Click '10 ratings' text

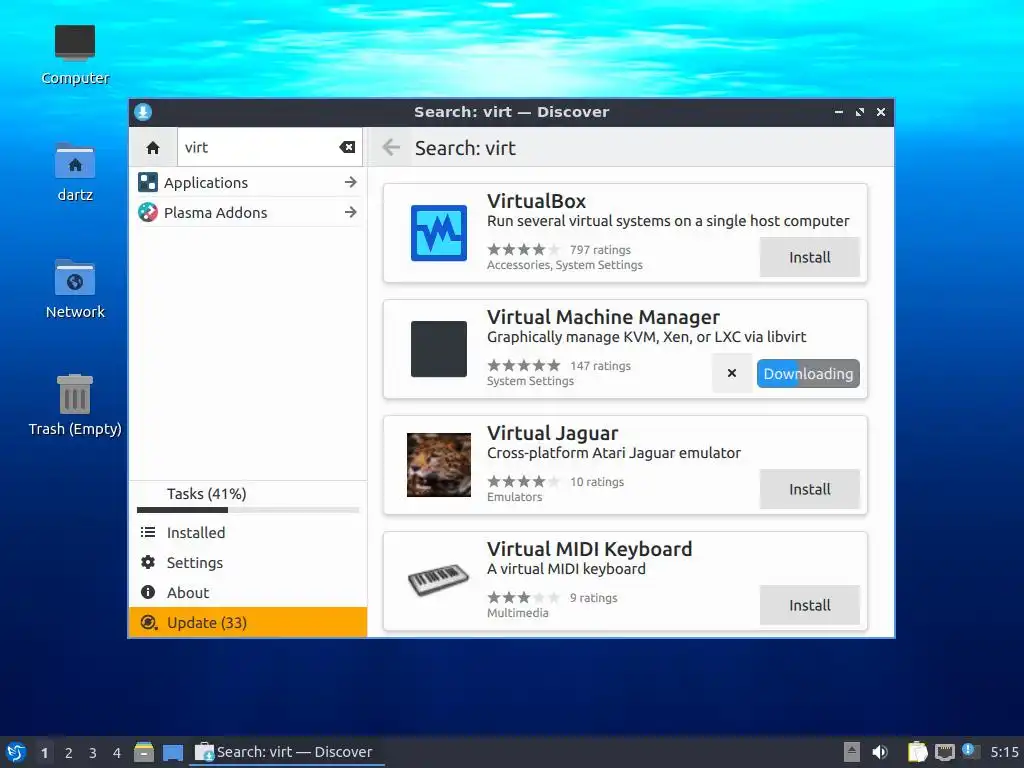click(x=597, y=482)
